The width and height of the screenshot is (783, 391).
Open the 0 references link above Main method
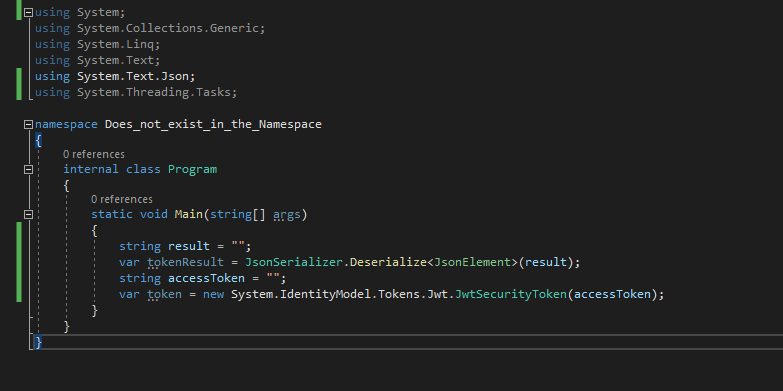click(122, 199)
